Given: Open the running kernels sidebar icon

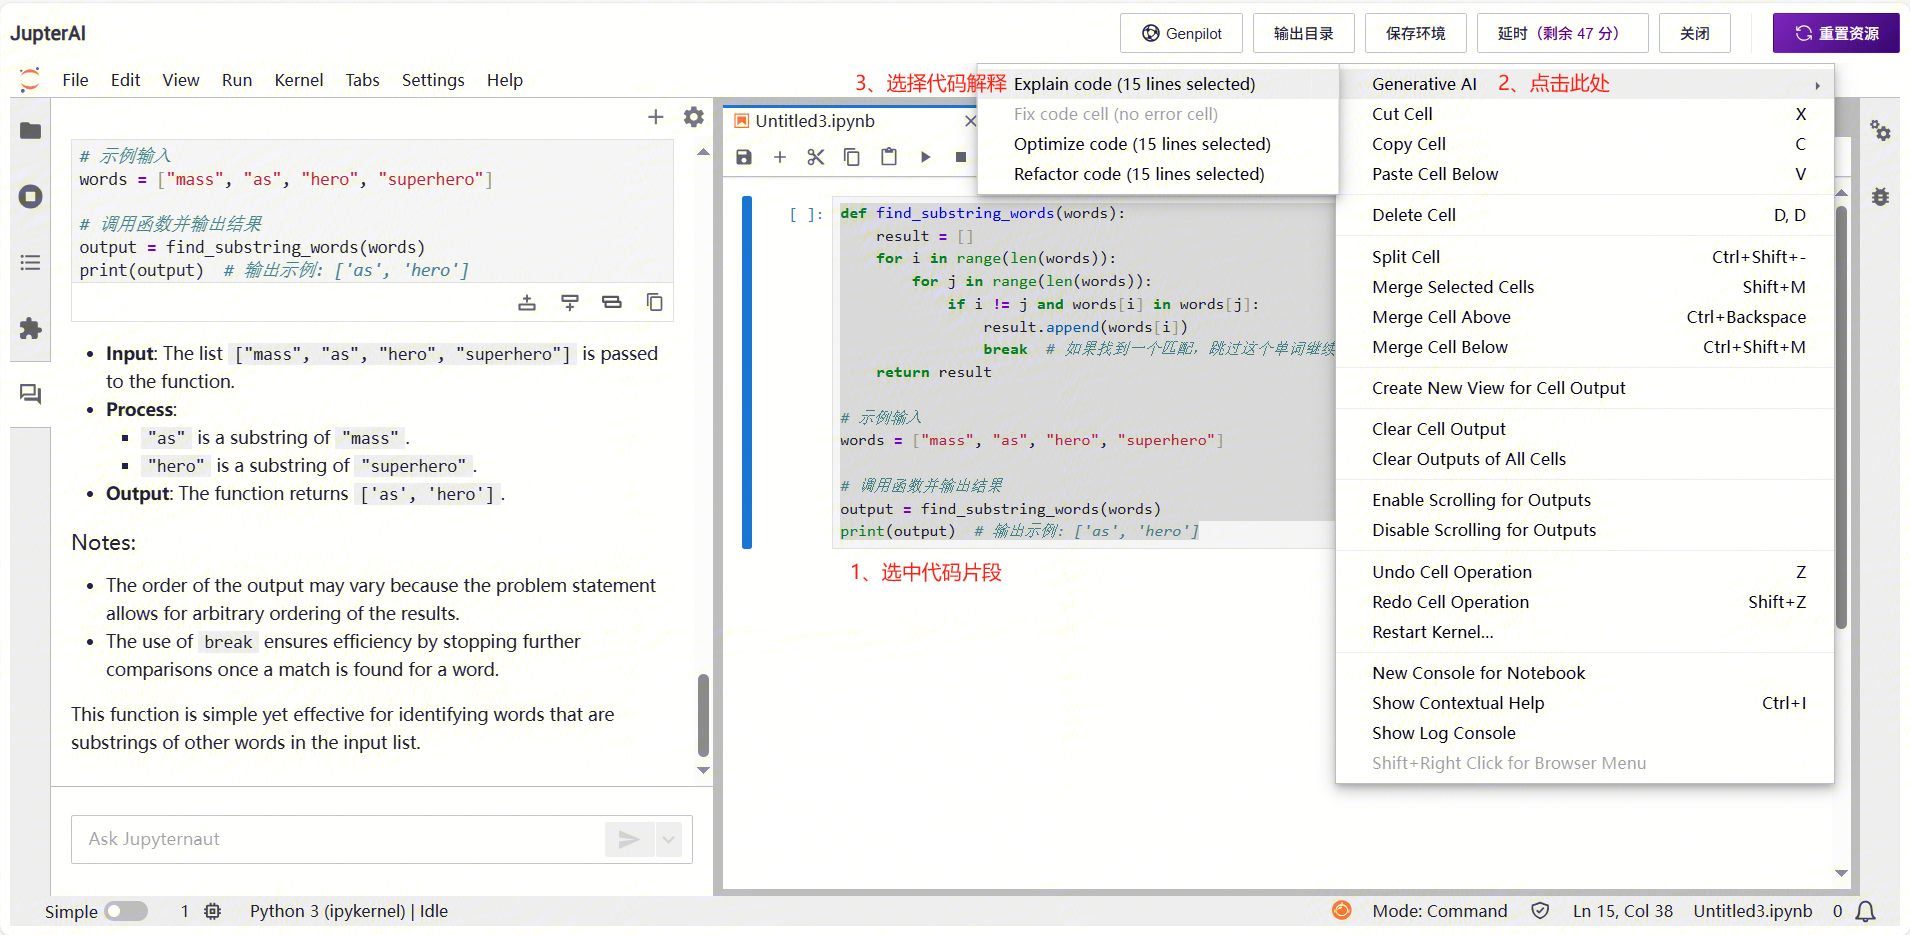Looking at the screenshot, I should pyautogui.click(x=31, y=197).
